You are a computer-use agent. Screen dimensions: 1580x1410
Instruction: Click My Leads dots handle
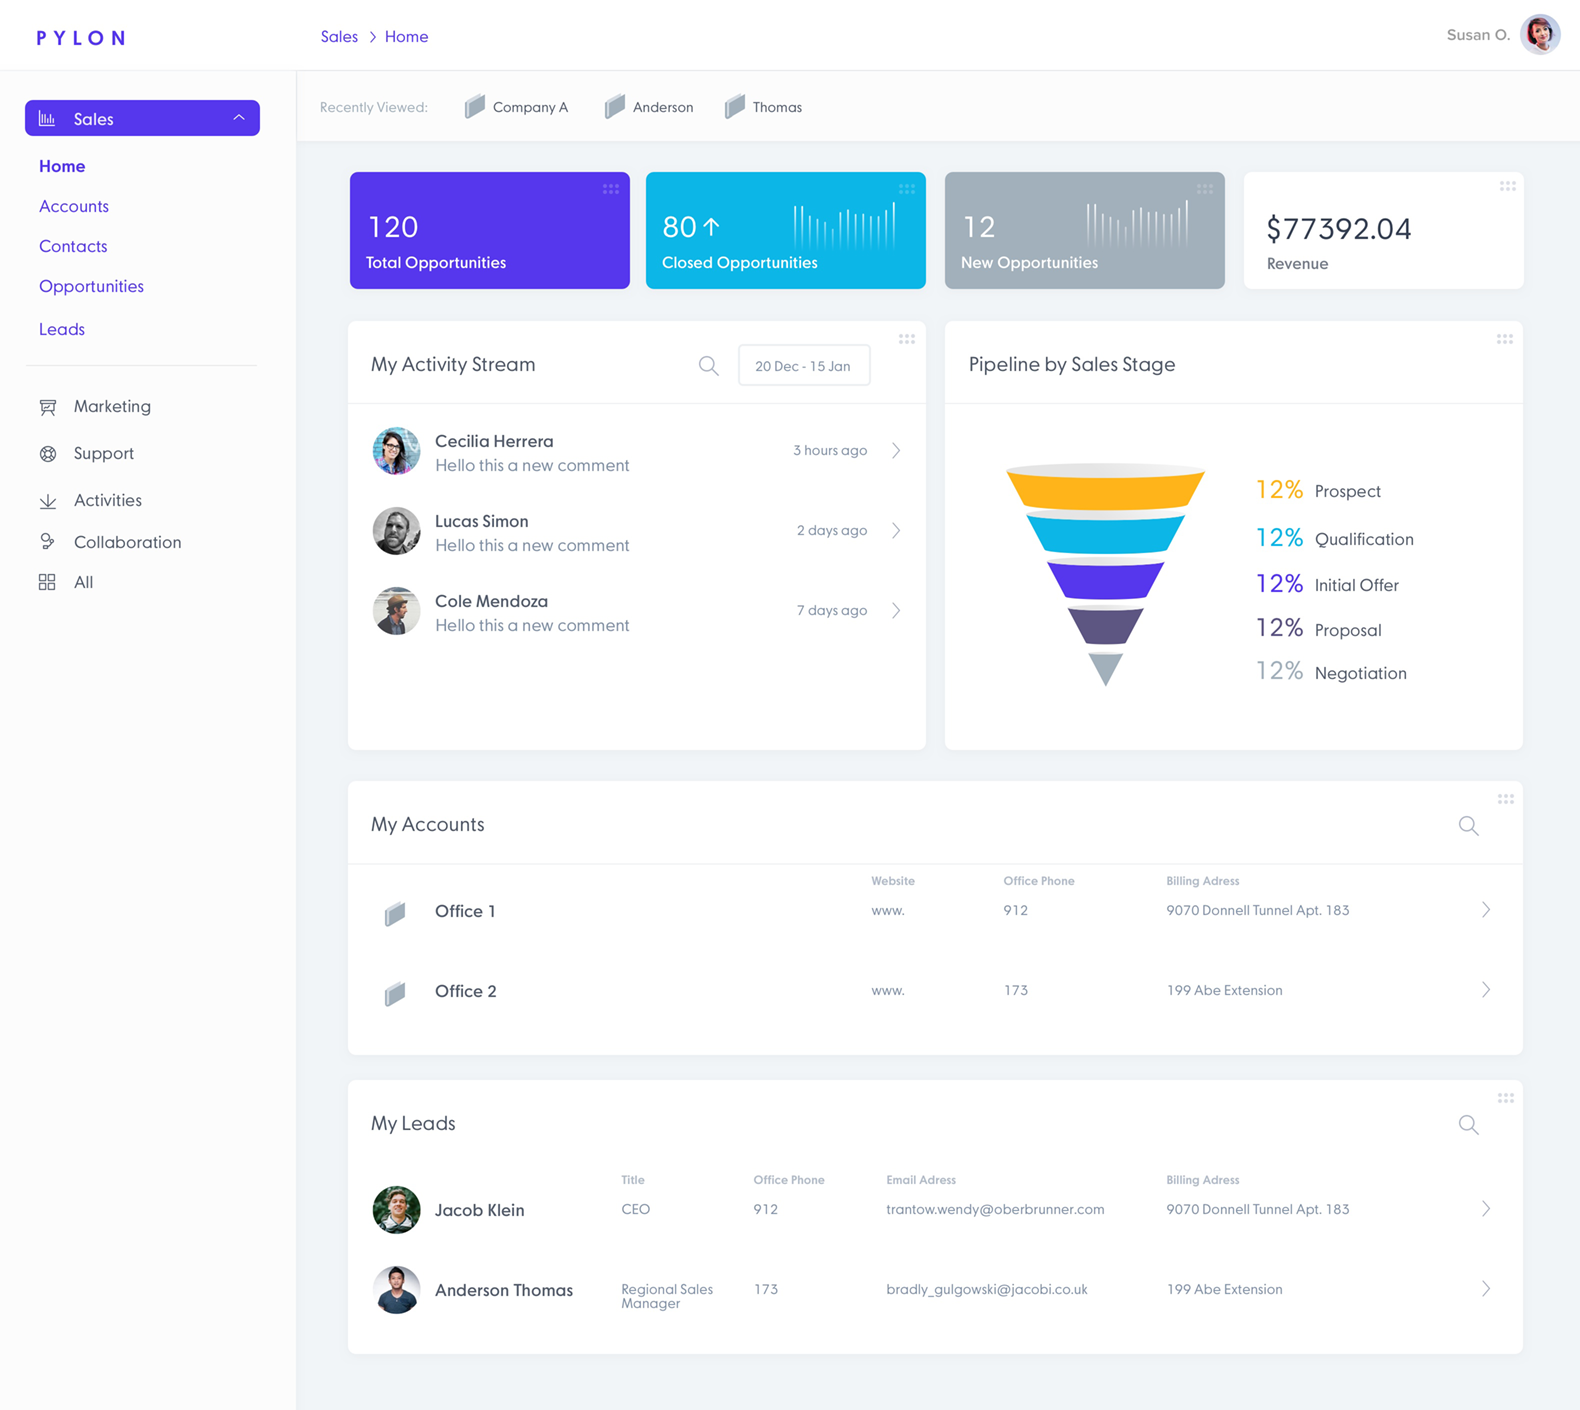tap(1506, 1098)
